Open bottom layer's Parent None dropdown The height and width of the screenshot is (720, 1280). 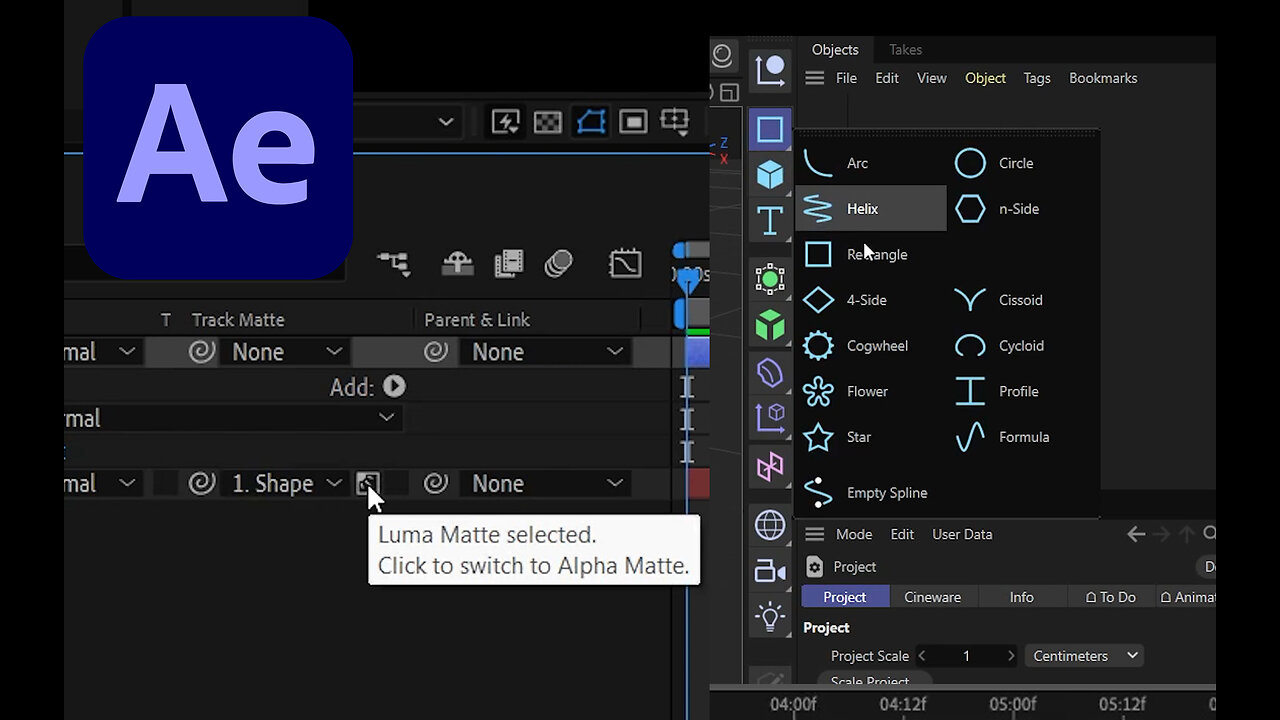(546, 484)
